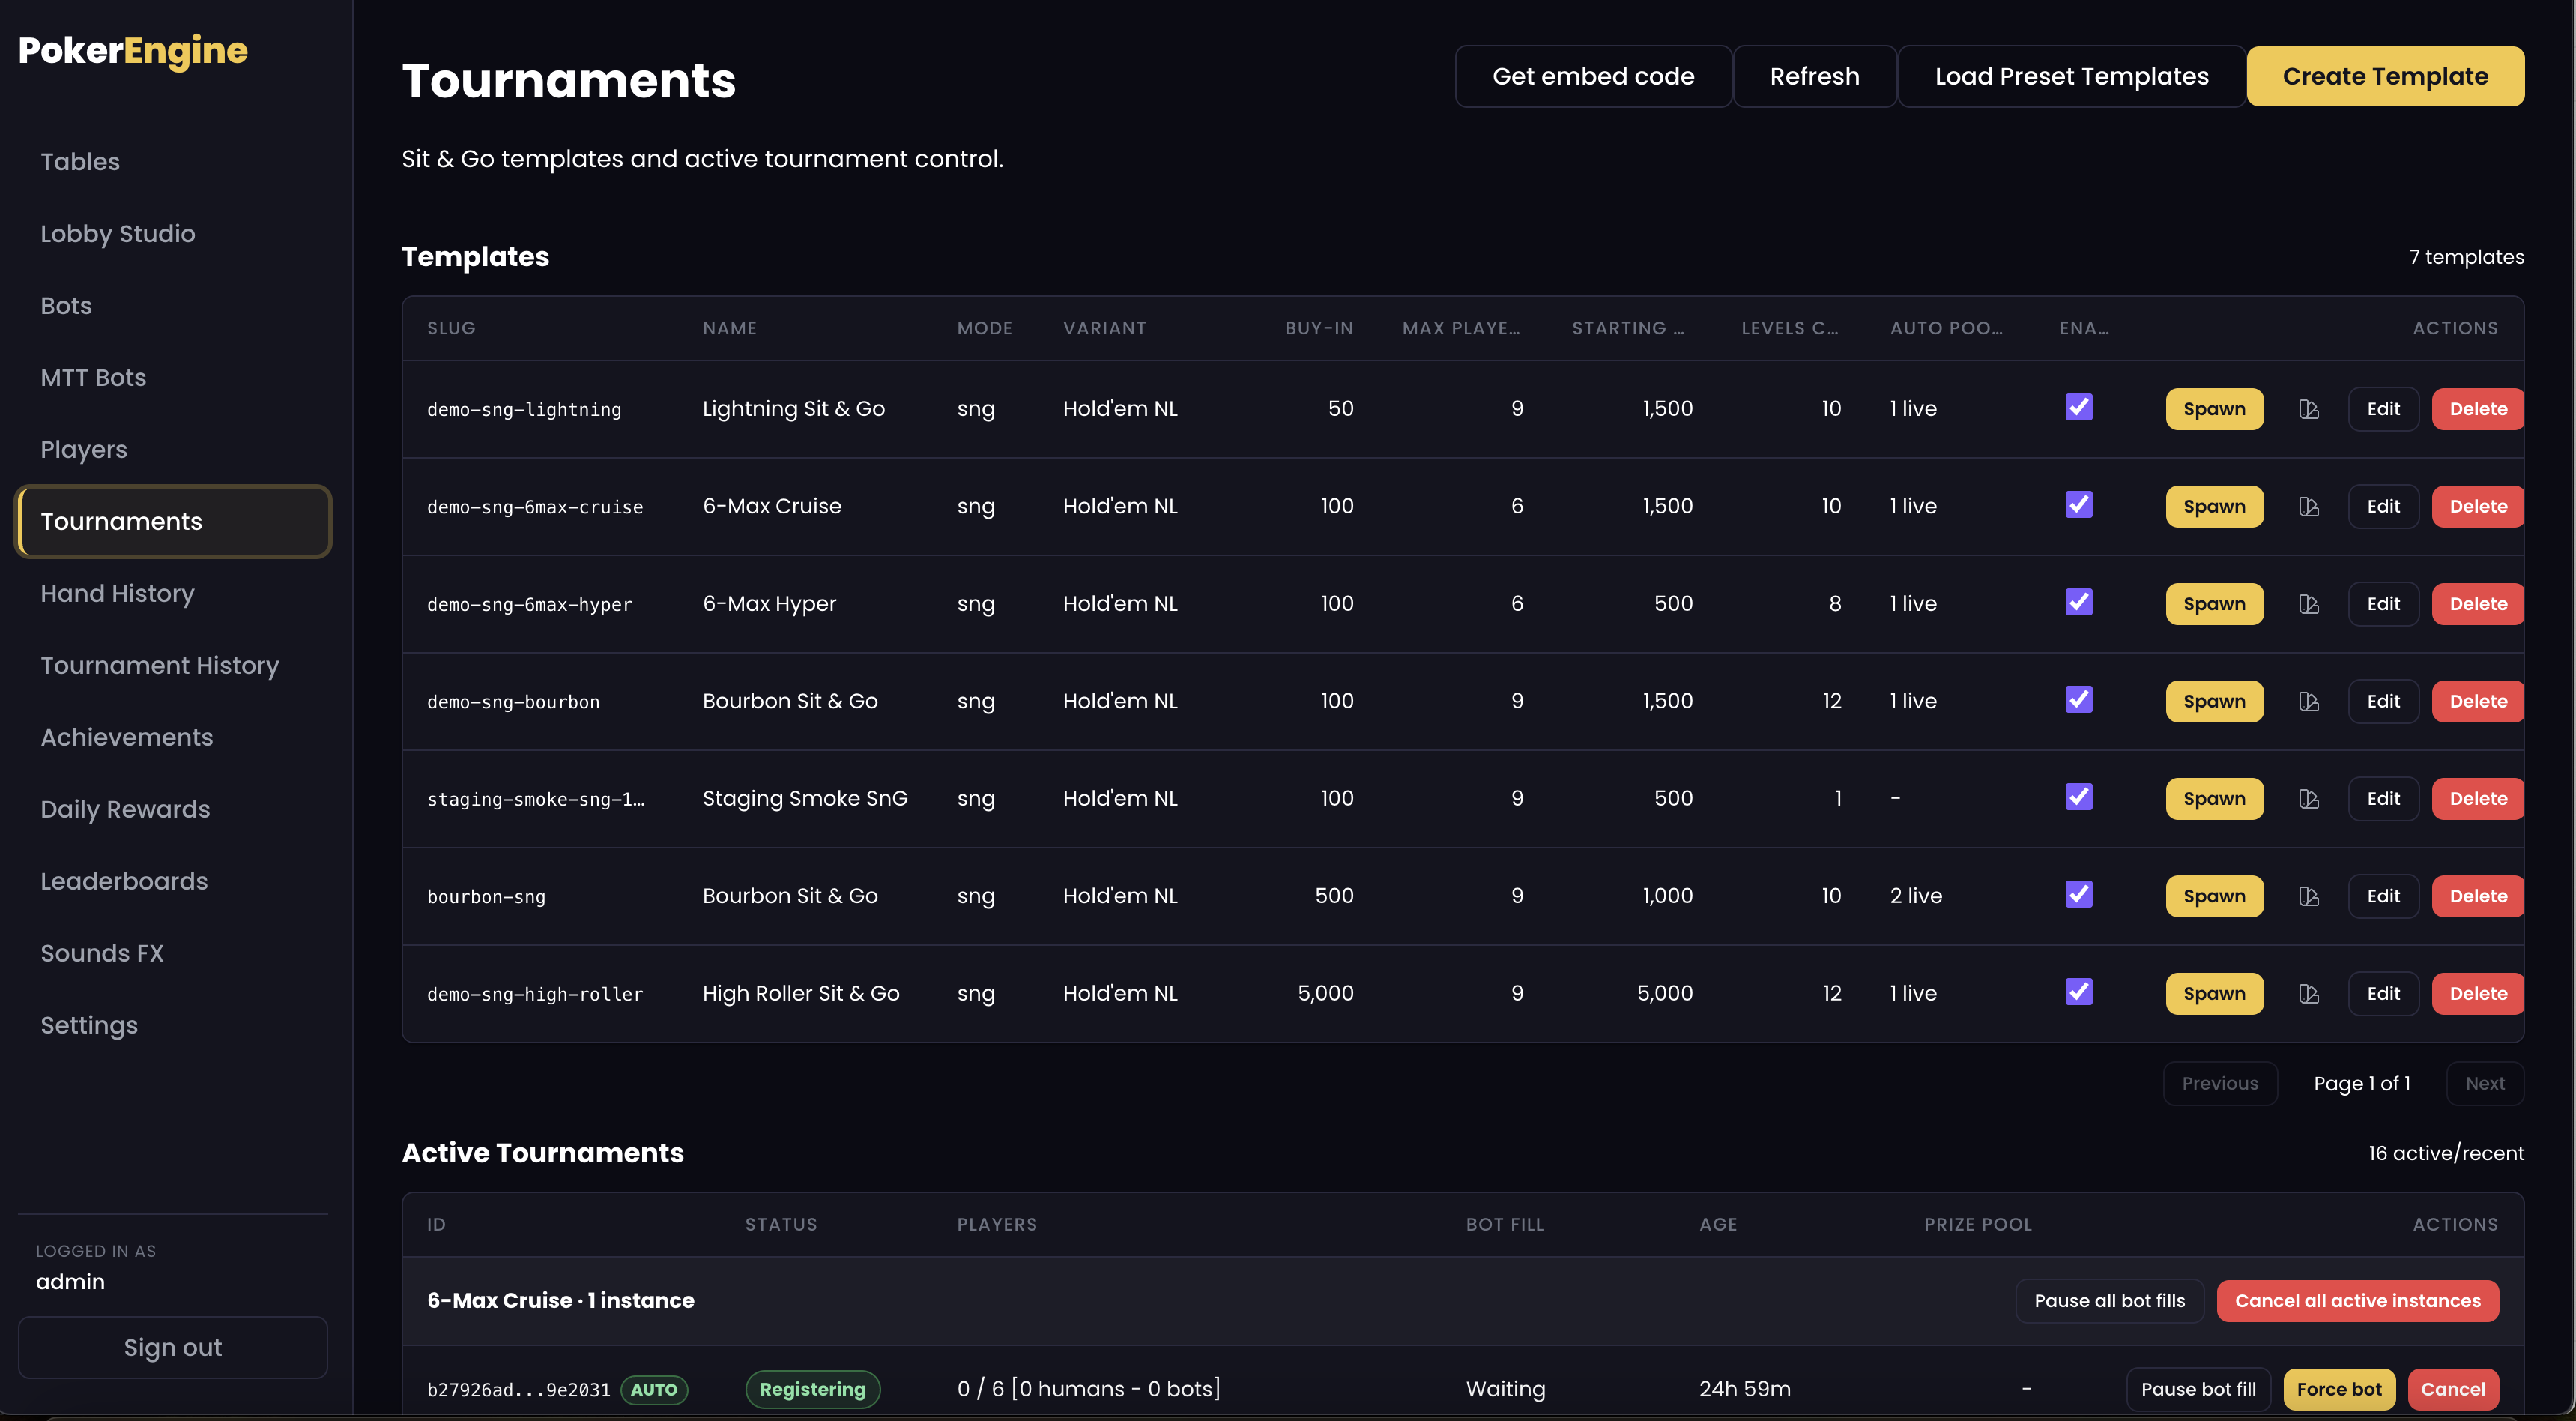Click the 2 live auto pool value

pos(1916,896)
